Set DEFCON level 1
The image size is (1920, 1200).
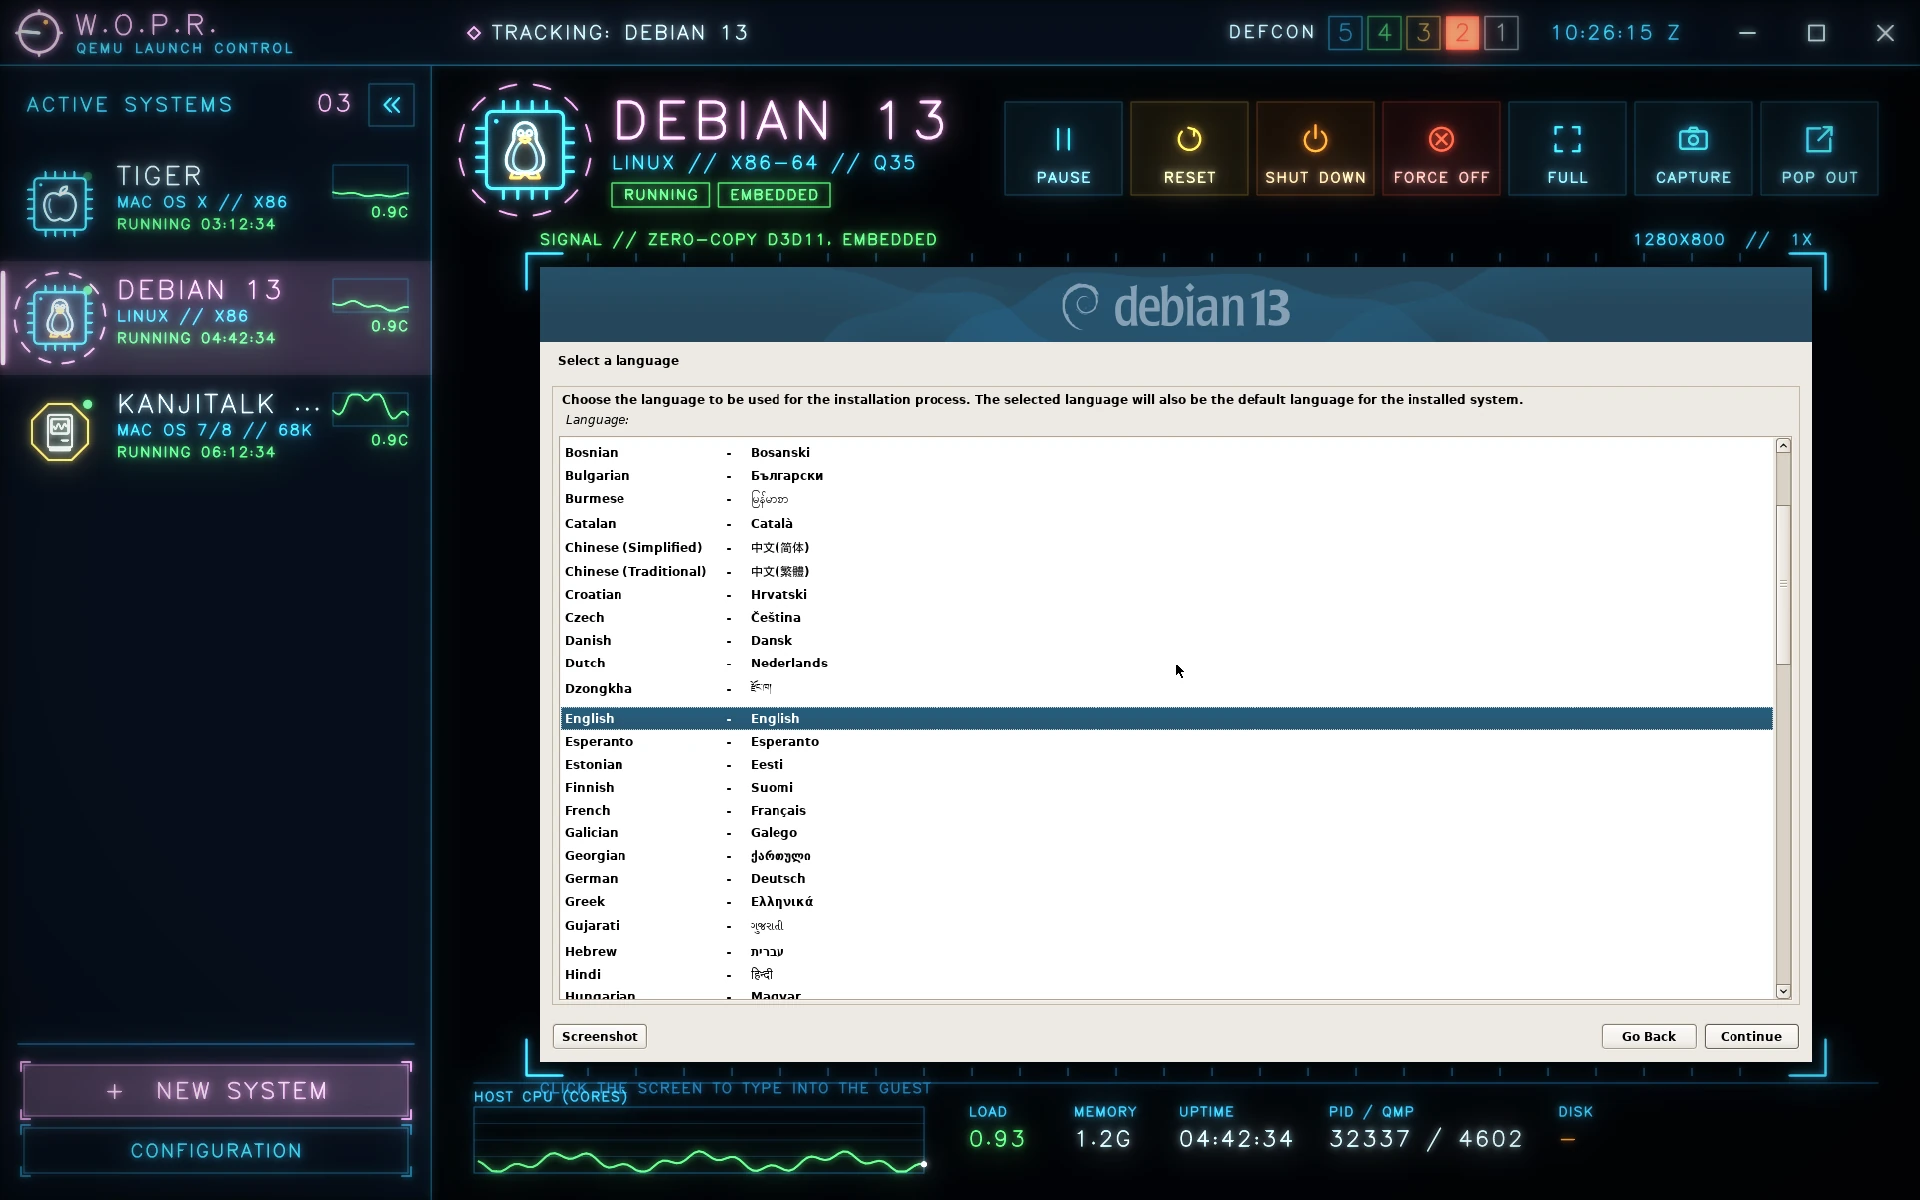(x=1501, y=33)
